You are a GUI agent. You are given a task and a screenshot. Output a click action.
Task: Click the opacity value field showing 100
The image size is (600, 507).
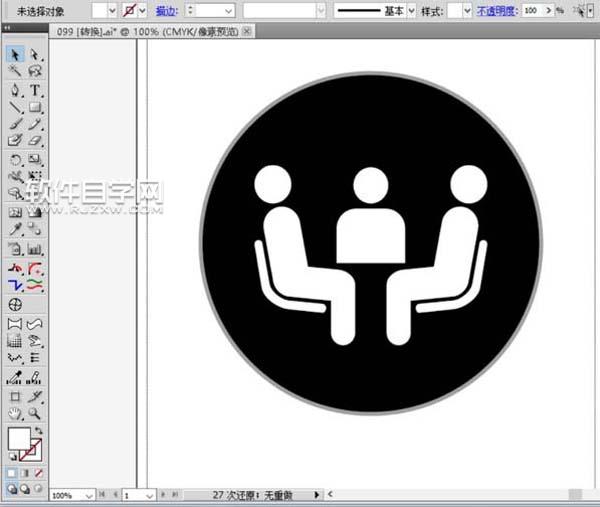(x=532, y=10)
